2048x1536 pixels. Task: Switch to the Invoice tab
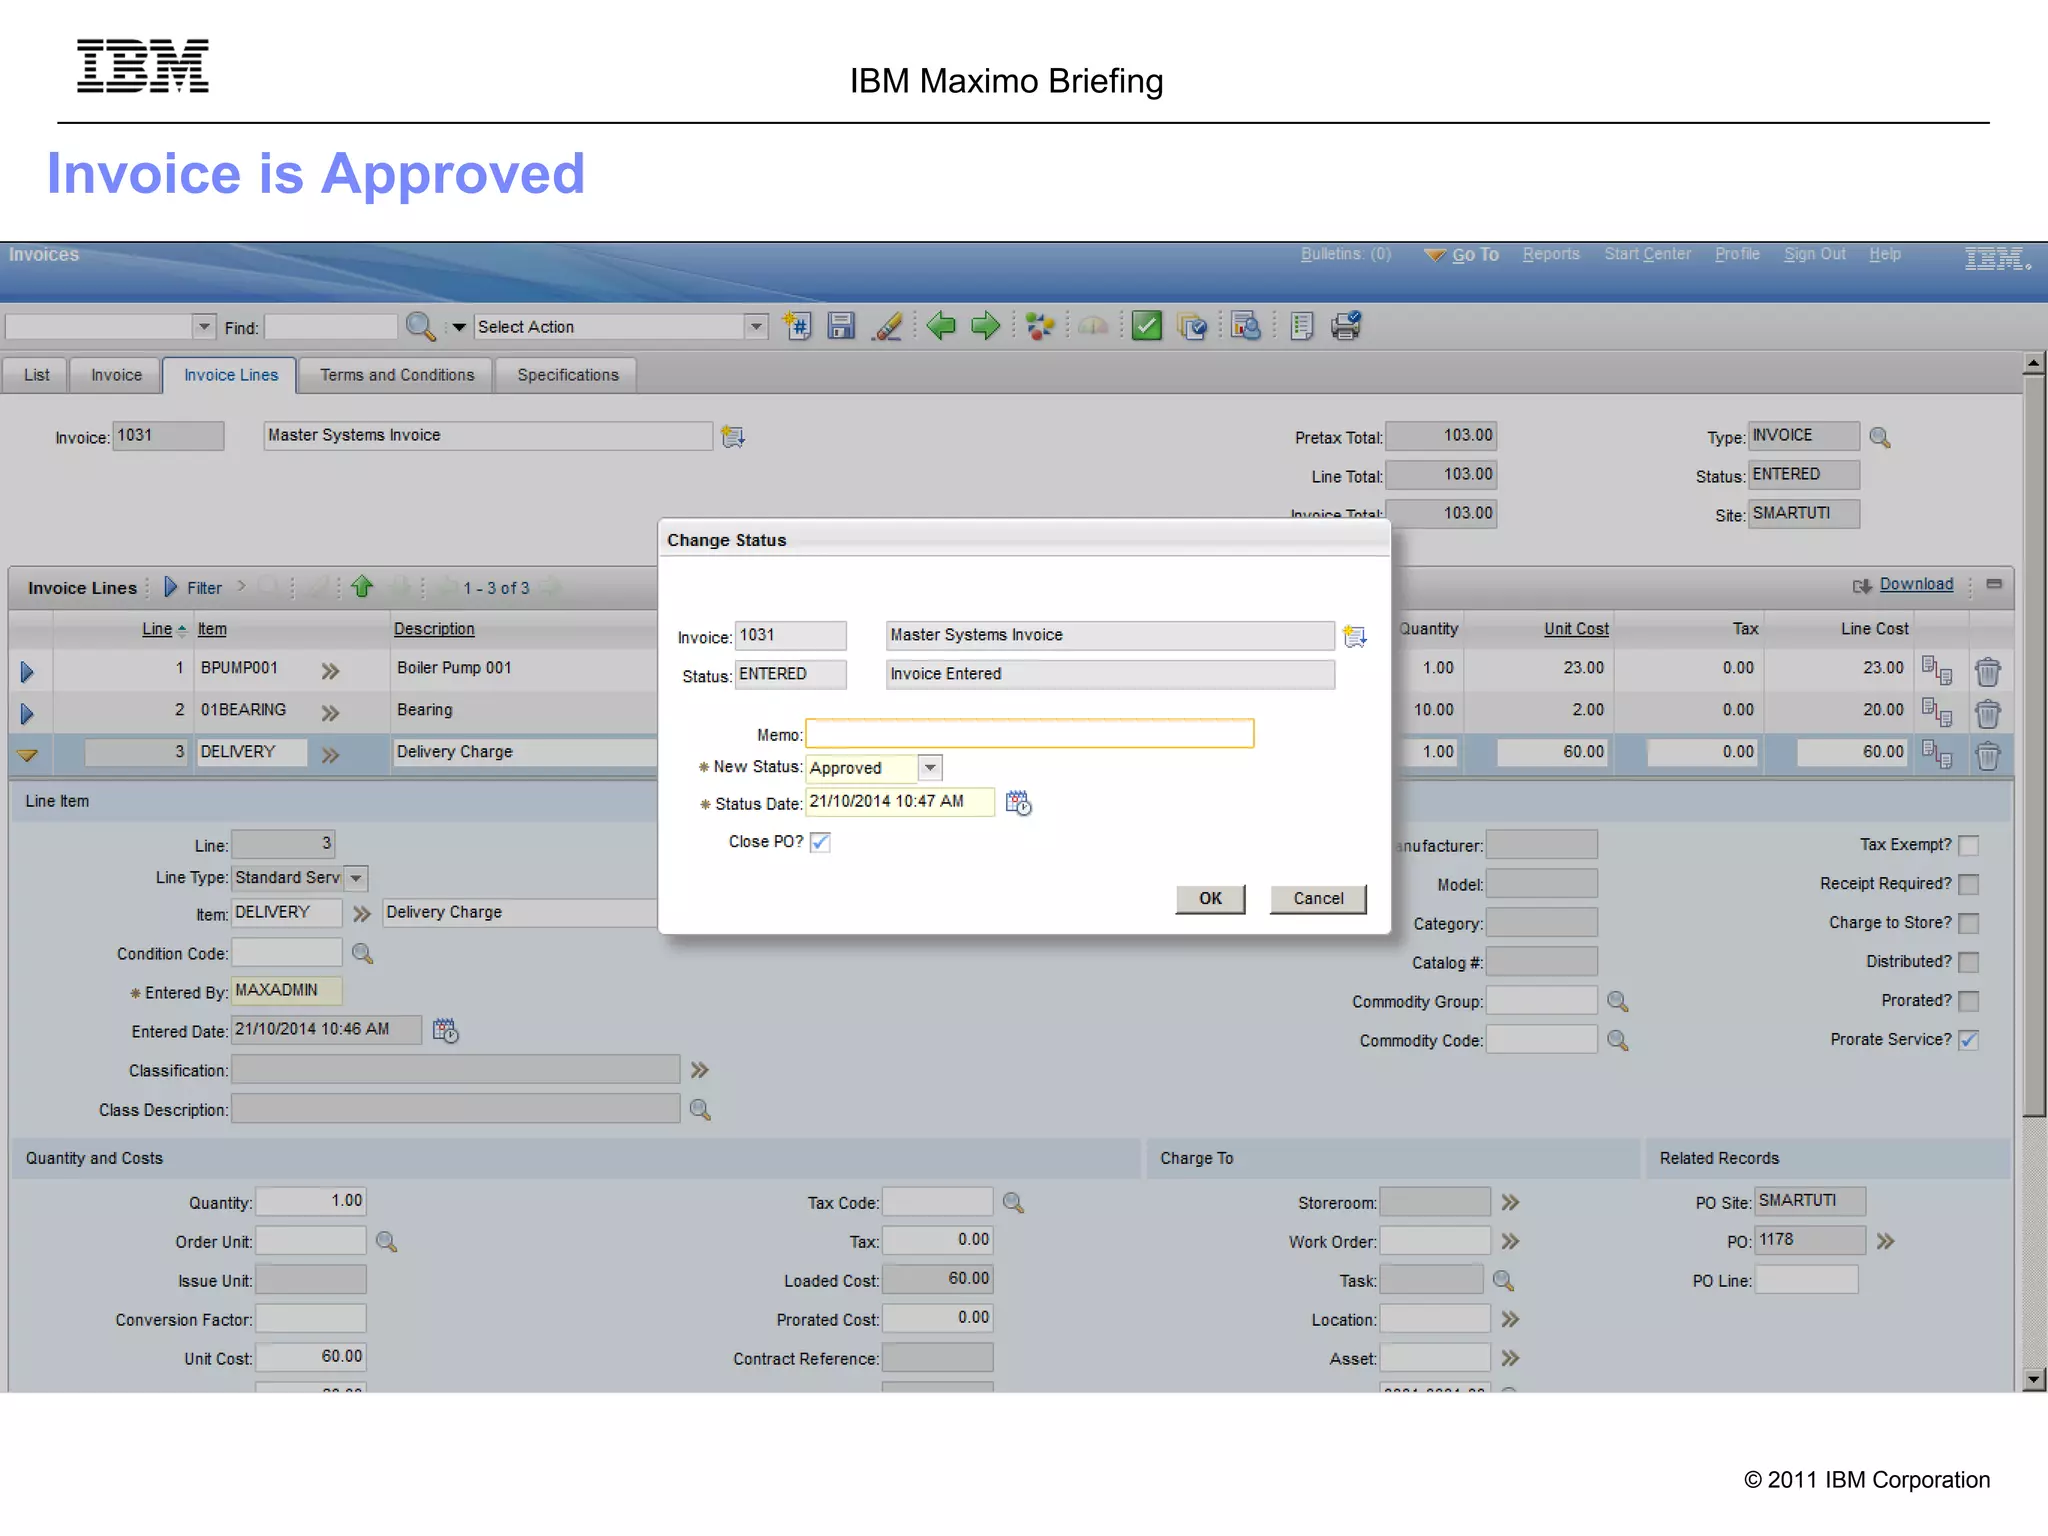pyautogui.click(x=116, y=375)
